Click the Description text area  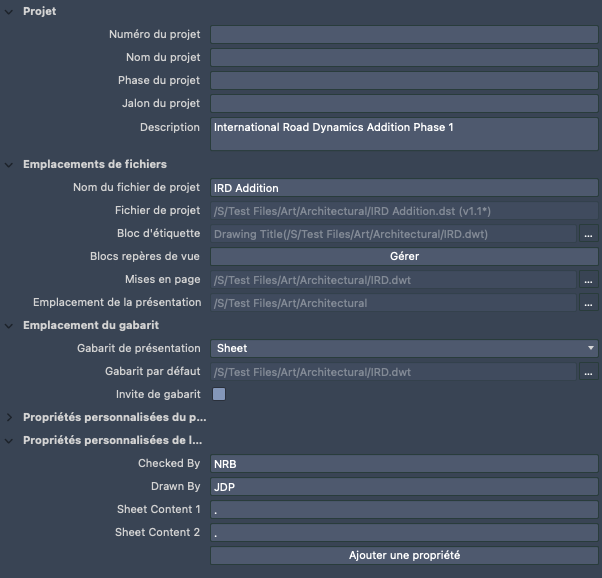pyautogui.click(x=404, y=134)
